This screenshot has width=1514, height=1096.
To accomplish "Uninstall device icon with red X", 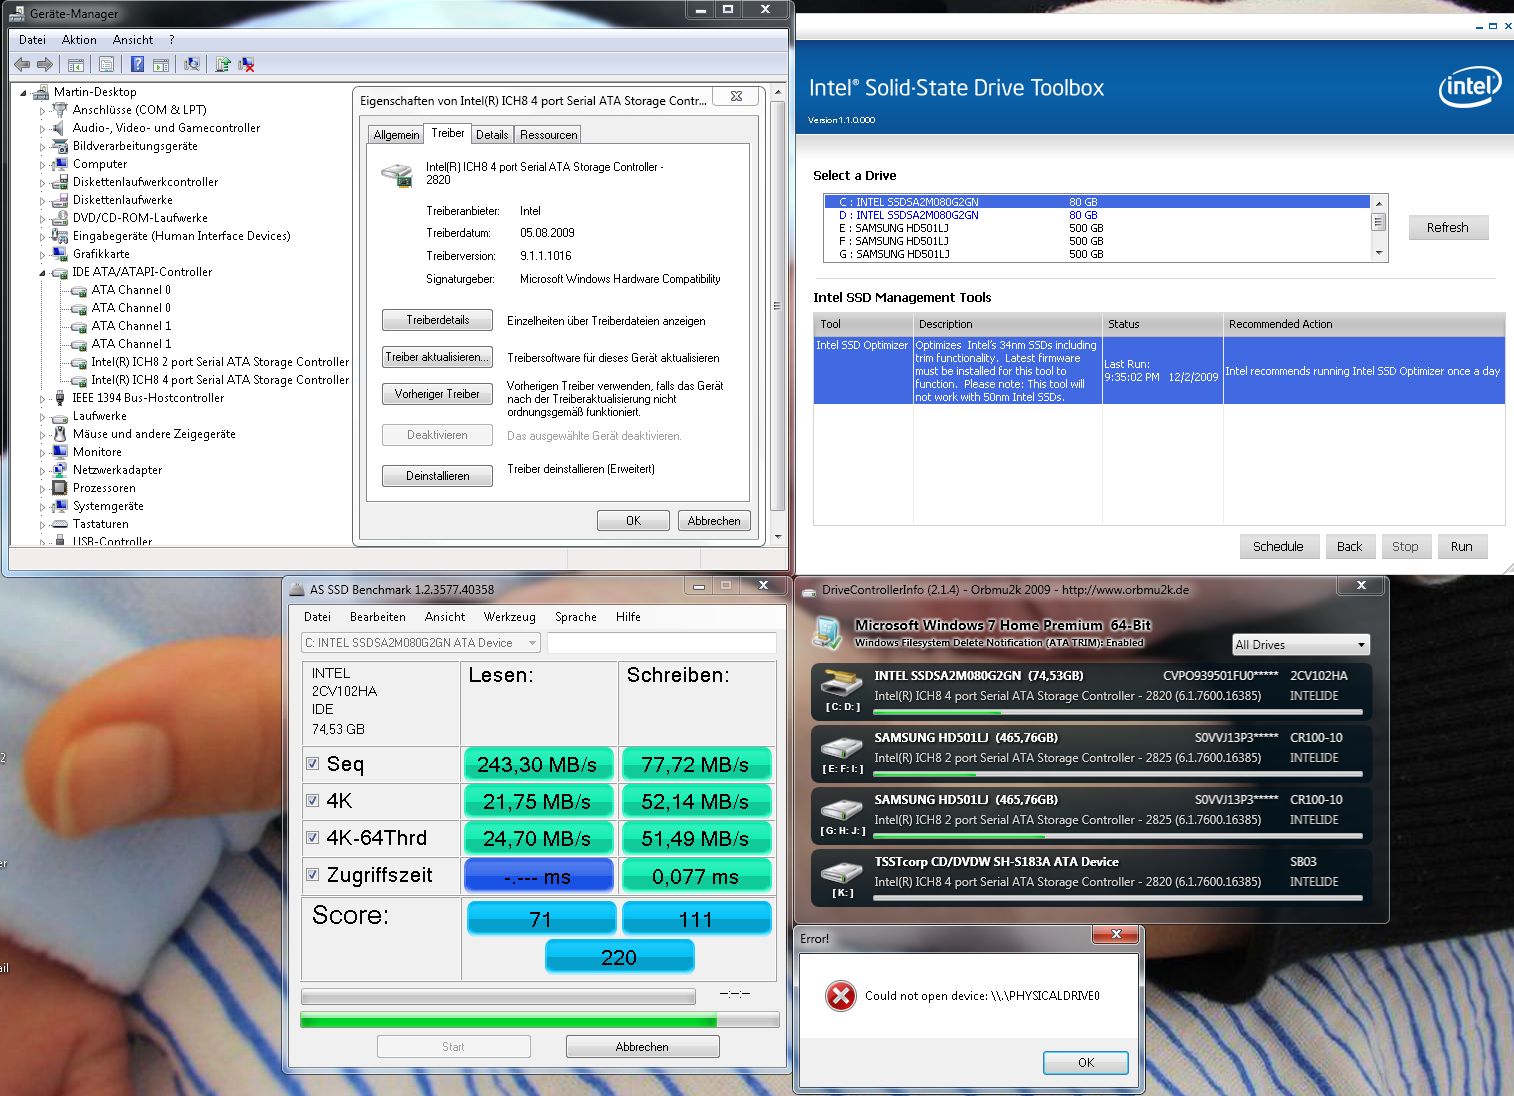I will (x=246, y=64).
